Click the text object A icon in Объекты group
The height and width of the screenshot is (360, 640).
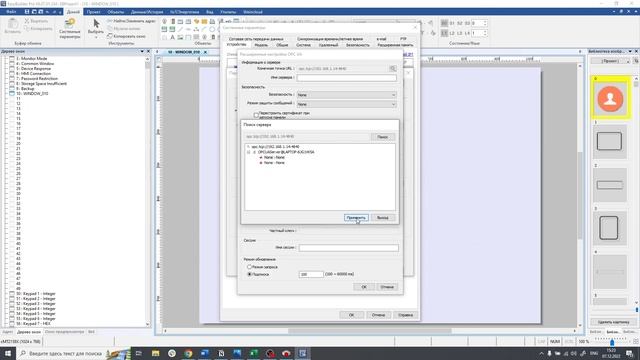(172, 37)
